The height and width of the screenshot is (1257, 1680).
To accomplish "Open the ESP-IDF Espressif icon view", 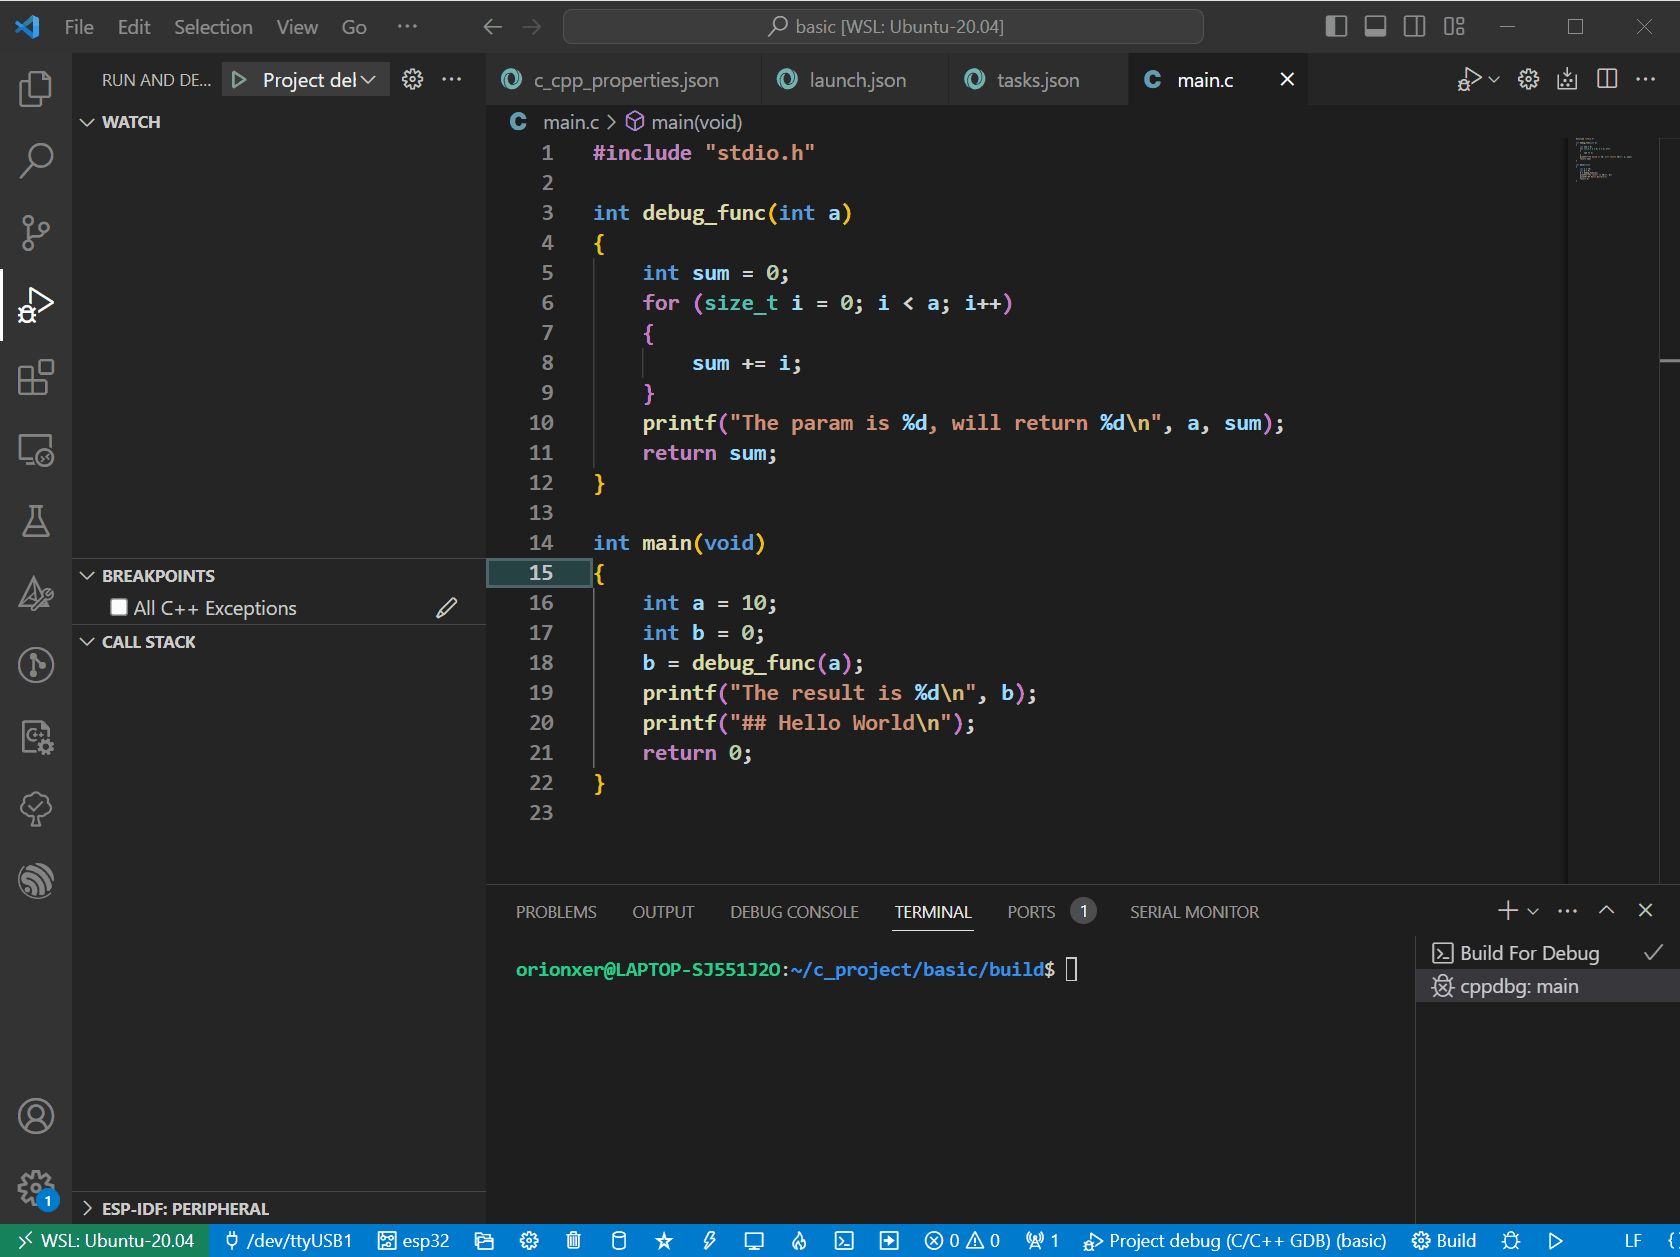I will (36, 881).
